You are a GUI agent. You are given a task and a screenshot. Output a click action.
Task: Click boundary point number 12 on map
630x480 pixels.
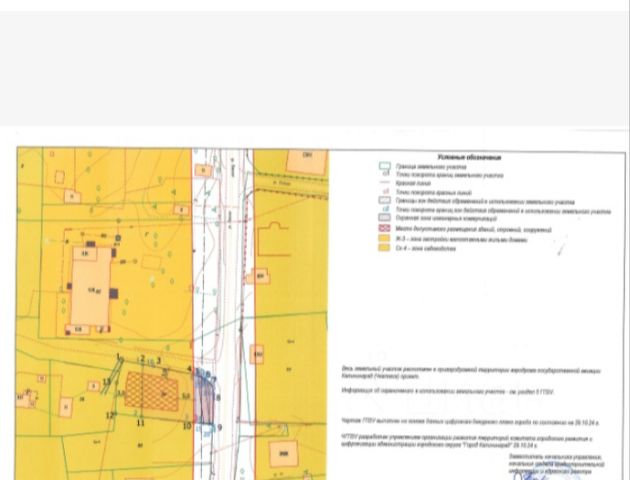[110, 415]
